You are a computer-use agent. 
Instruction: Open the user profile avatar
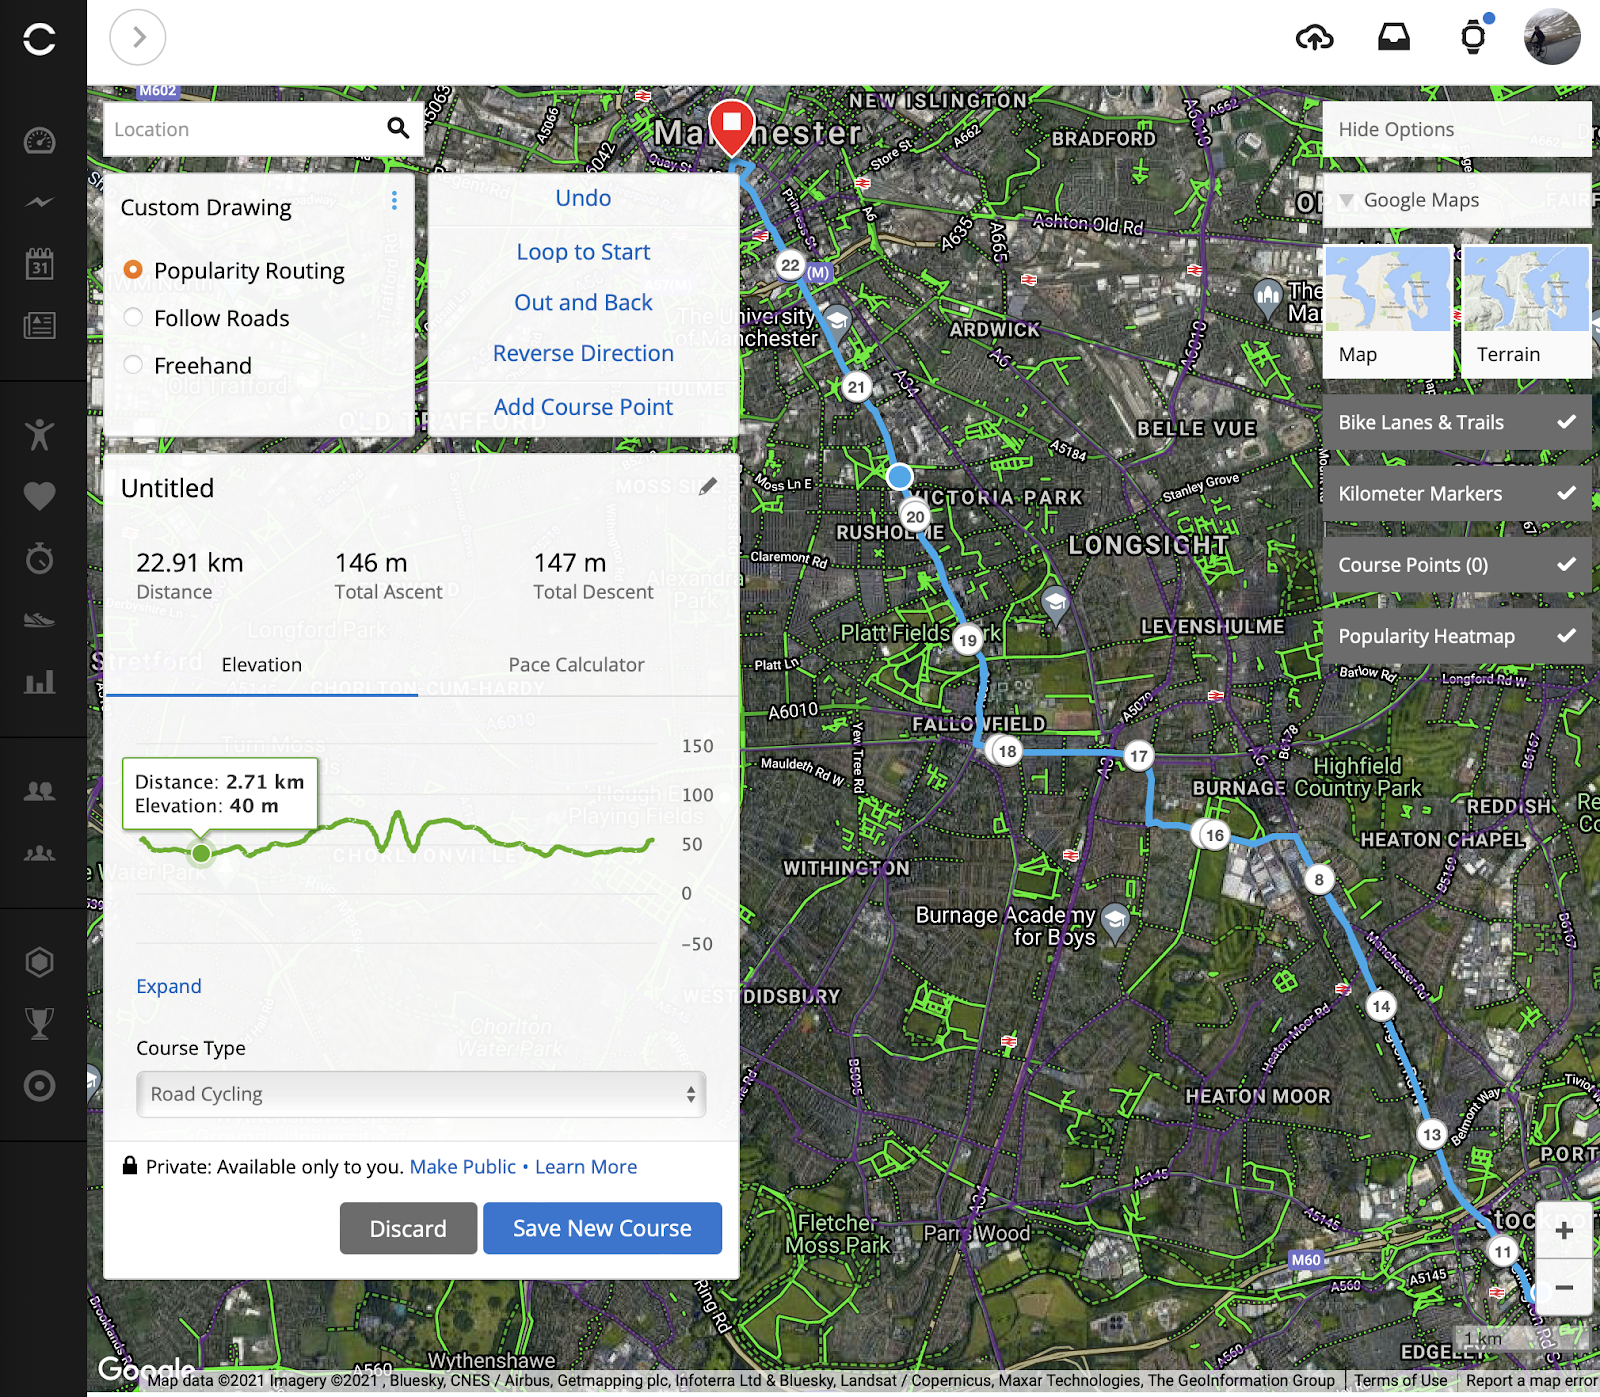[1552, 37]
